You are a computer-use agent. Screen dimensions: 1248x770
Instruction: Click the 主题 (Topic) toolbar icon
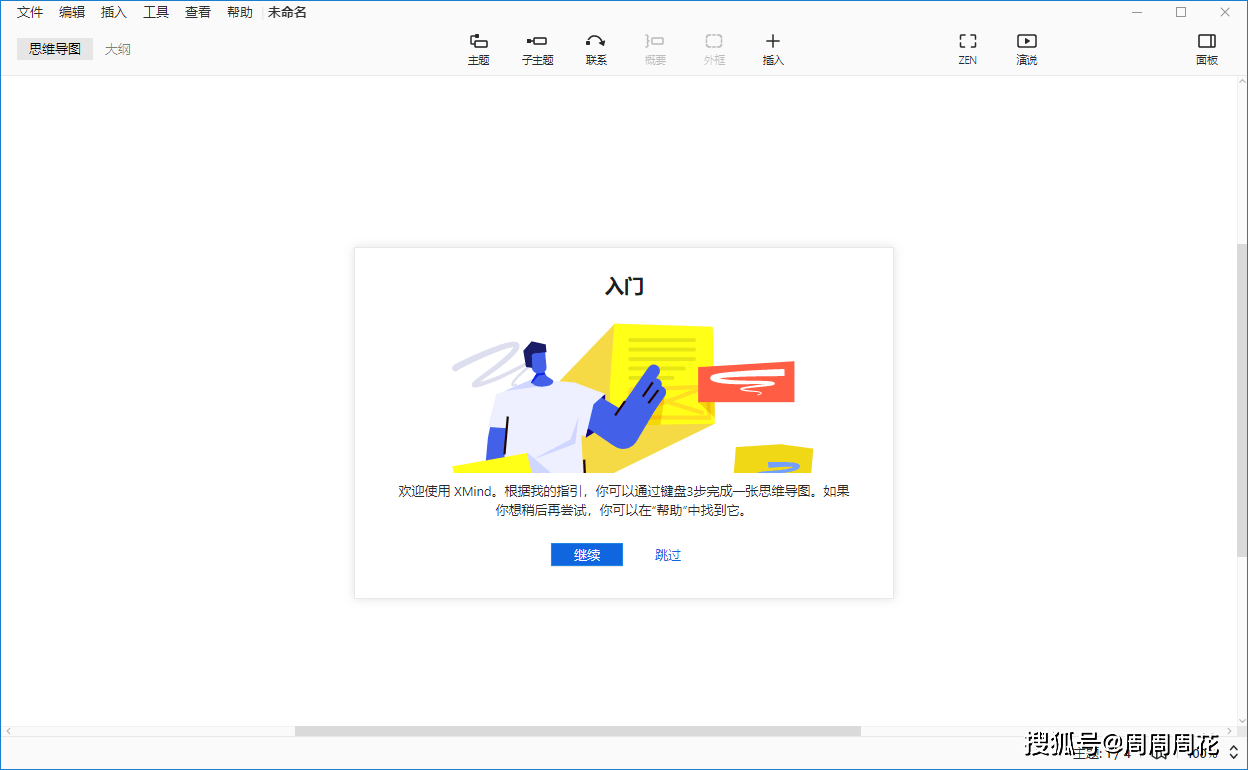[x=478, y=49]
